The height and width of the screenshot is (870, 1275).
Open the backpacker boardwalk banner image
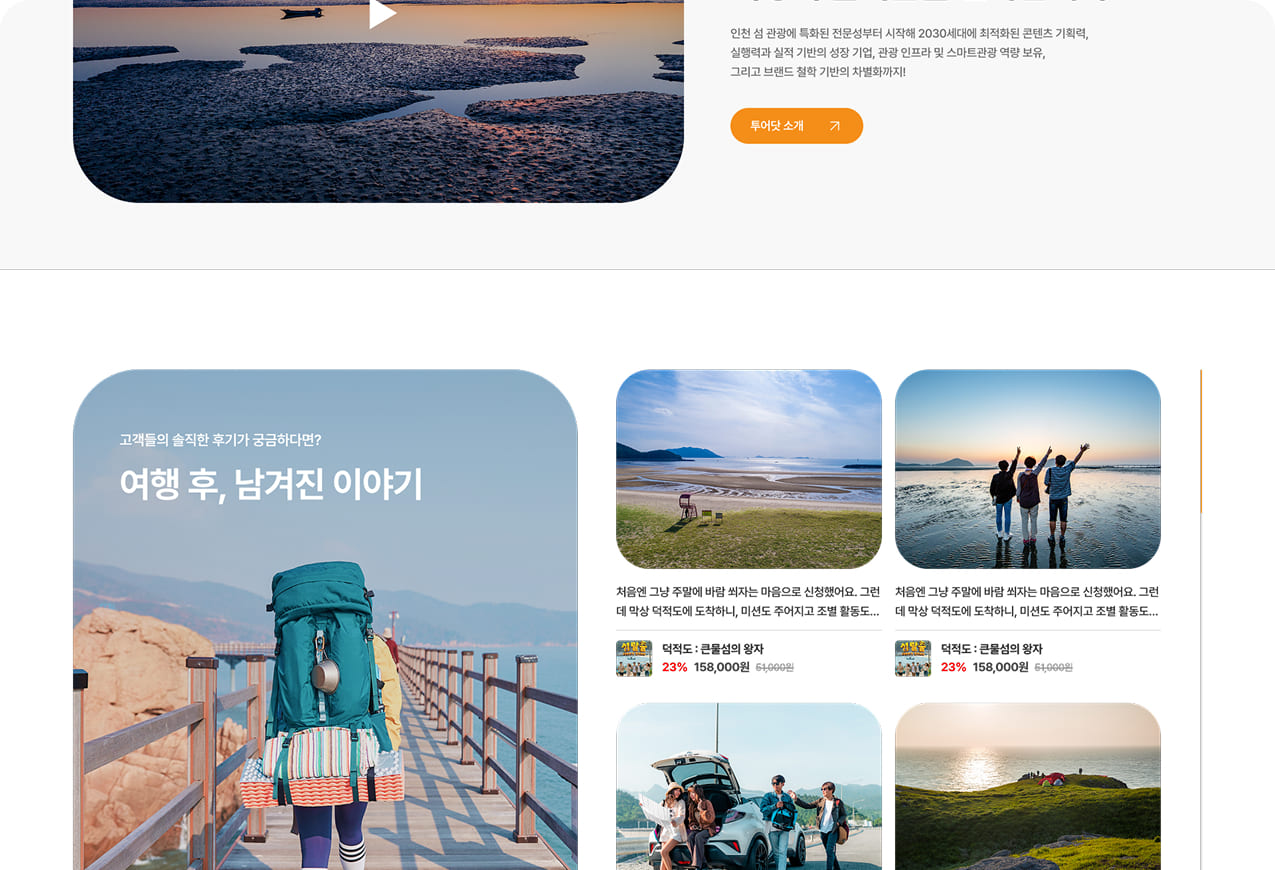click(325, 700)
